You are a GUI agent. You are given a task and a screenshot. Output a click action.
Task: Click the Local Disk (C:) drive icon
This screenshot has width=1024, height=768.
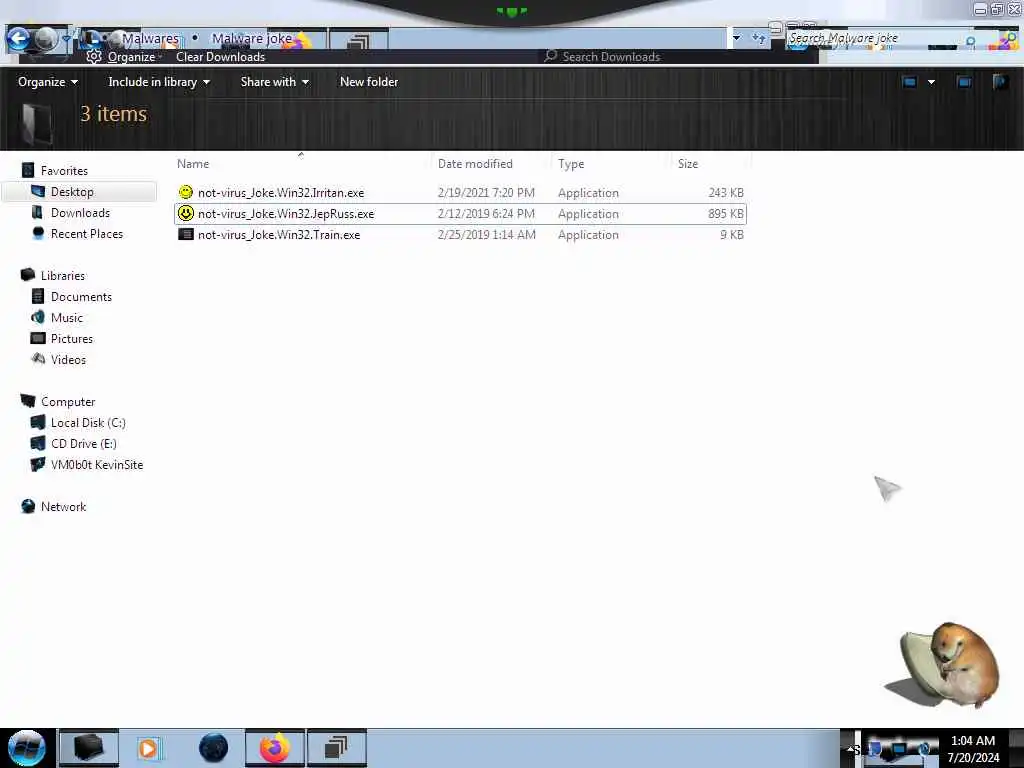(38, 423)
